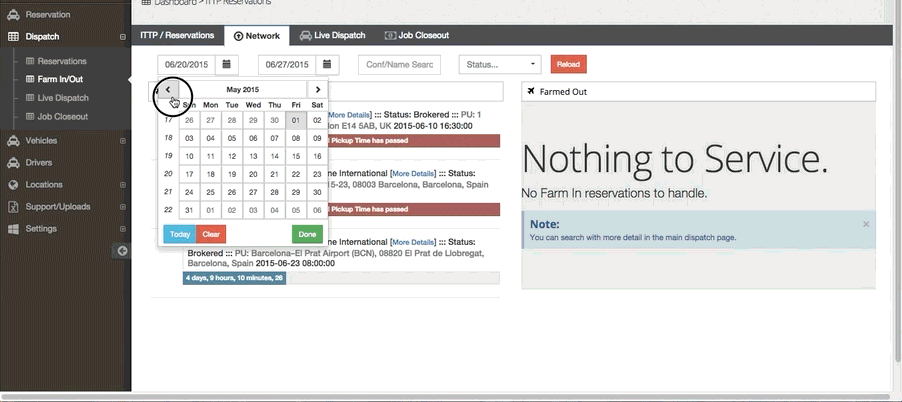The height and width of the screenshot is (402, 902).
Task: Click the next month arrow in calendar
Action: tap(317, 89)
